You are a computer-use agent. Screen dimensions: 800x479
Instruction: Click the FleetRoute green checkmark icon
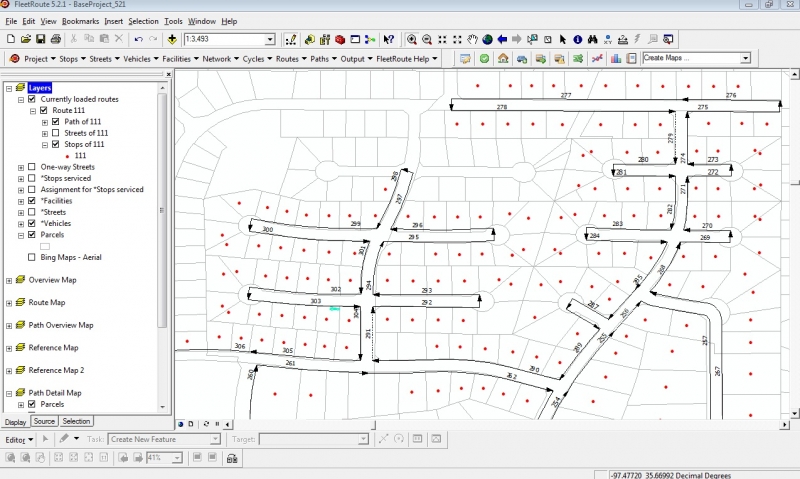[x=484, y=59]
